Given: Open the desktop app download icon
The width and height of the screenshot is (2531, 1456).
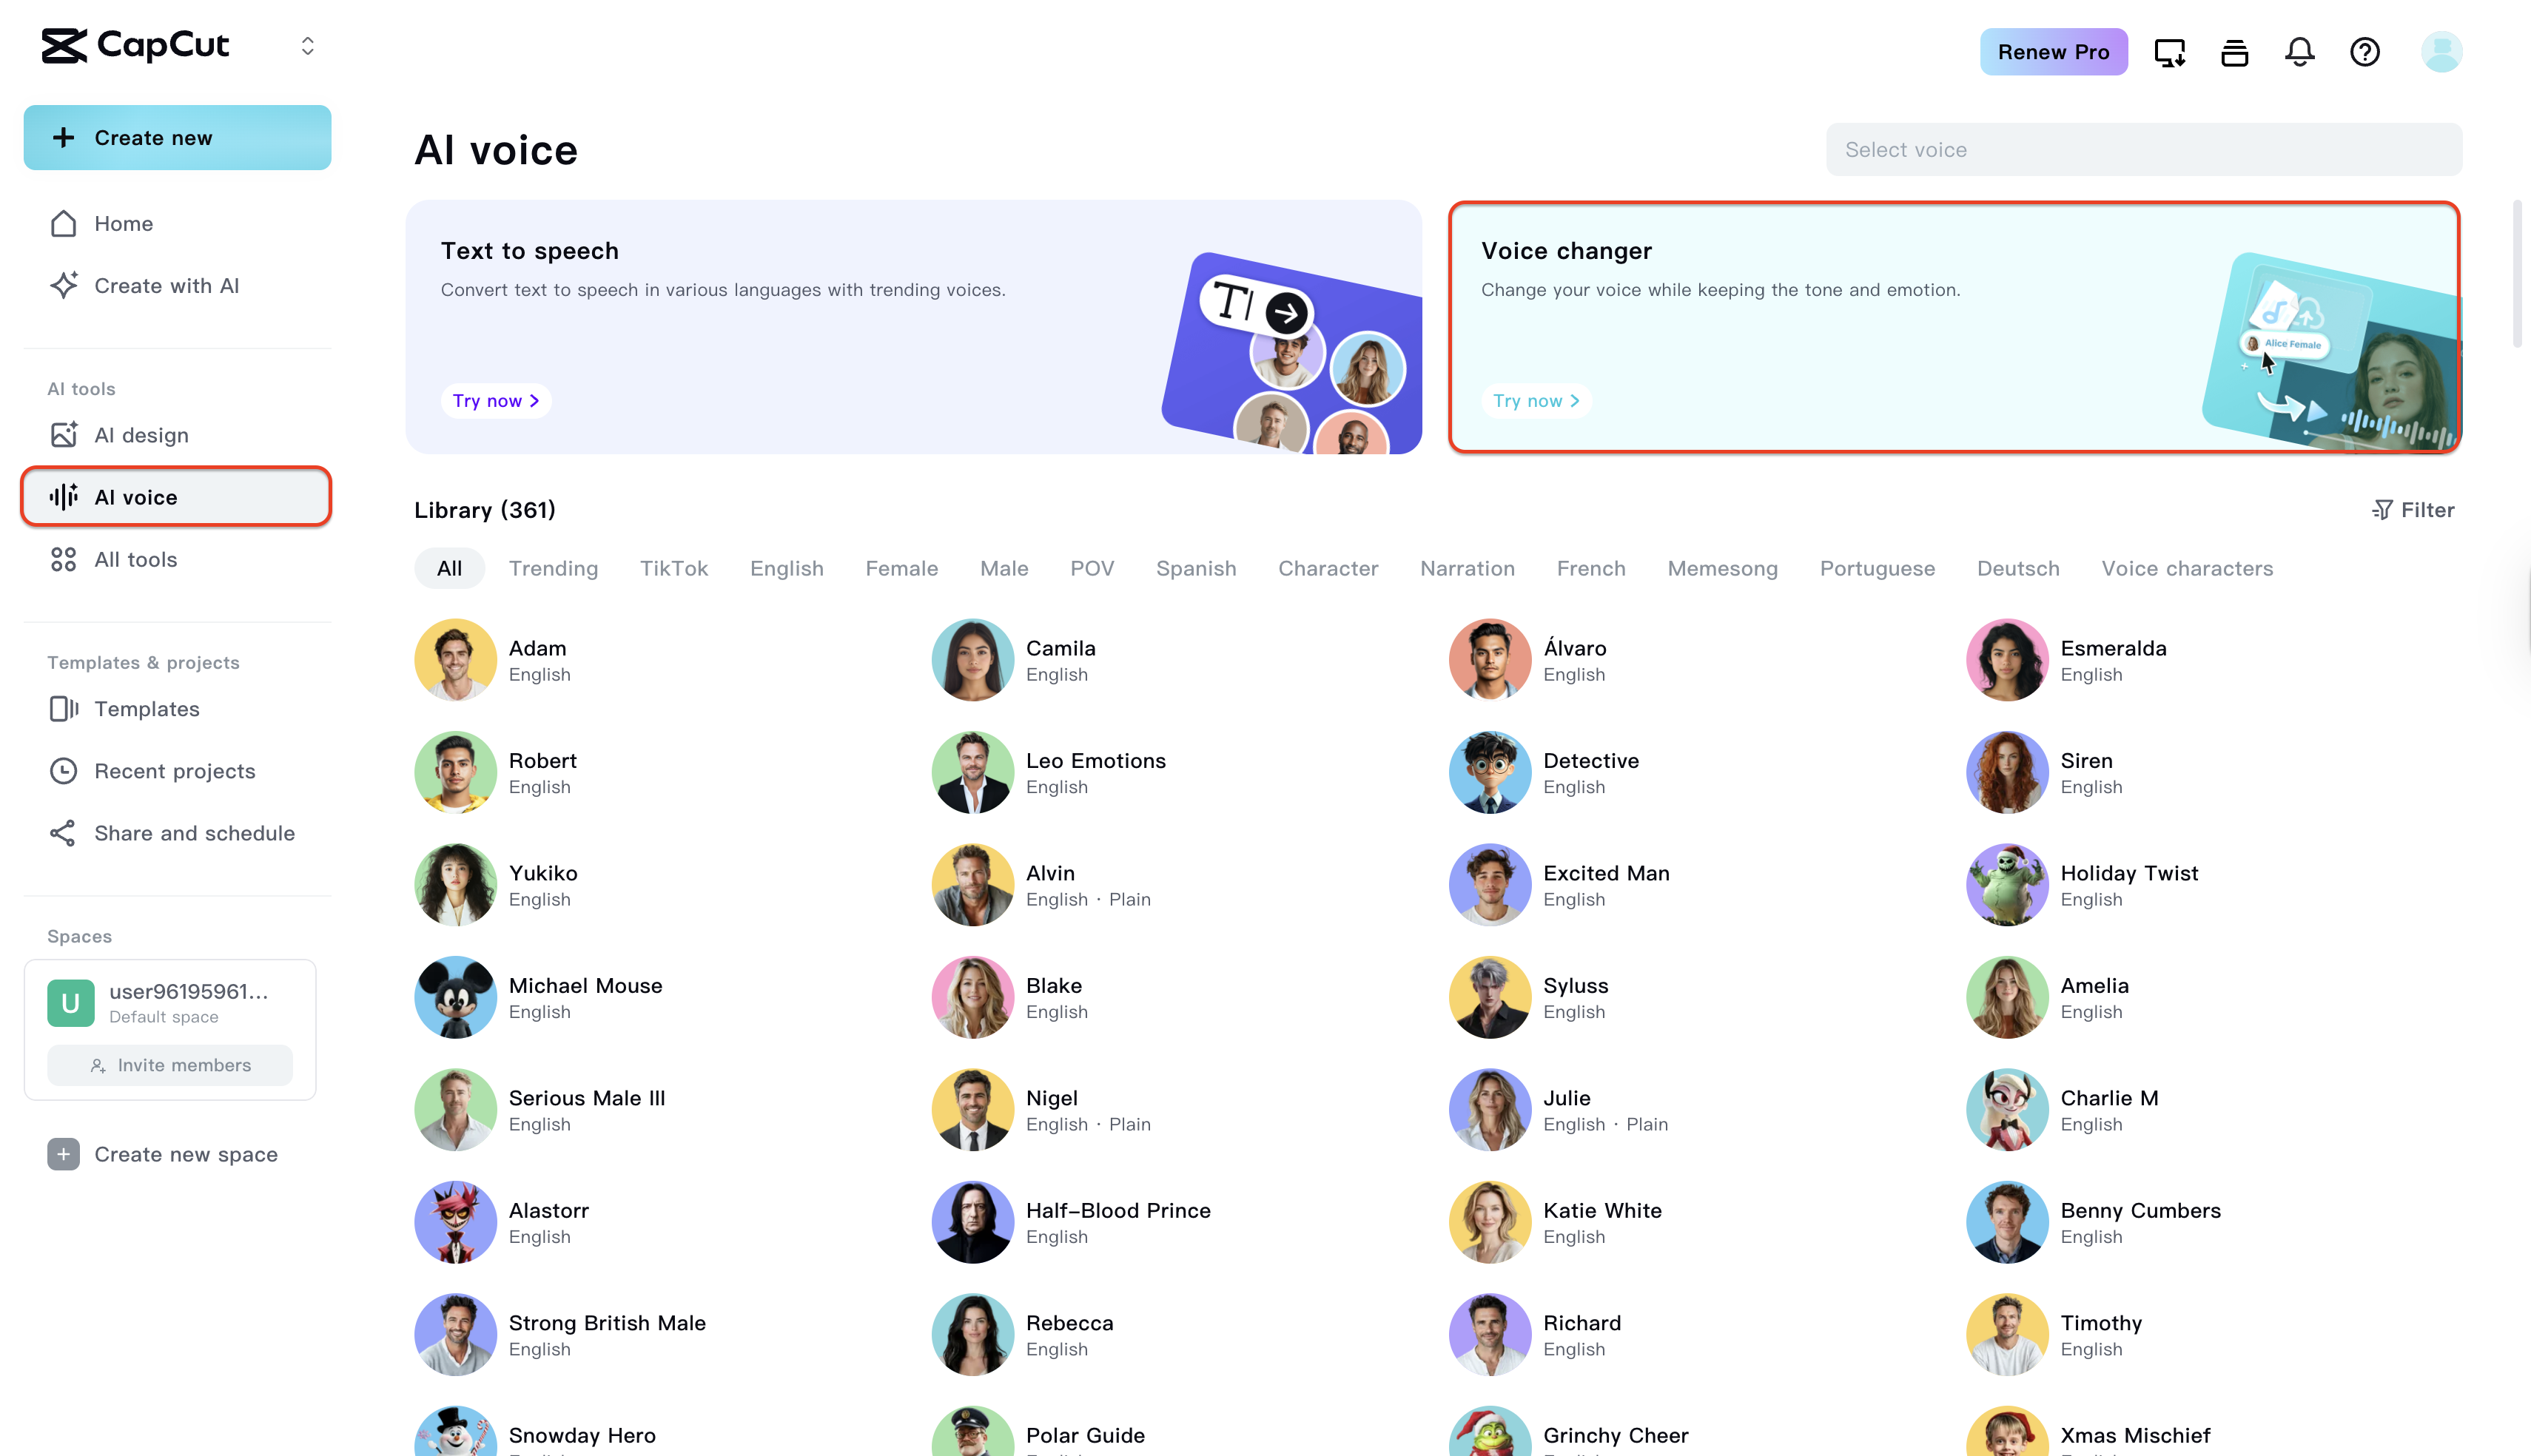Looking at the screenshot, I should point(2169,52).
